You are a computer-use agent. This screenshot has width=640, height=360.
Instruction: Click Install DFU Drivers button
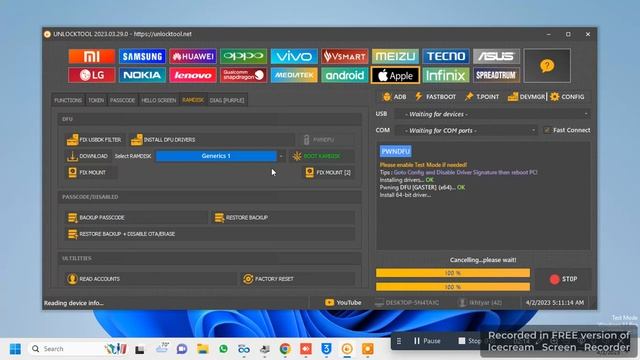click(x=211, y=140)
